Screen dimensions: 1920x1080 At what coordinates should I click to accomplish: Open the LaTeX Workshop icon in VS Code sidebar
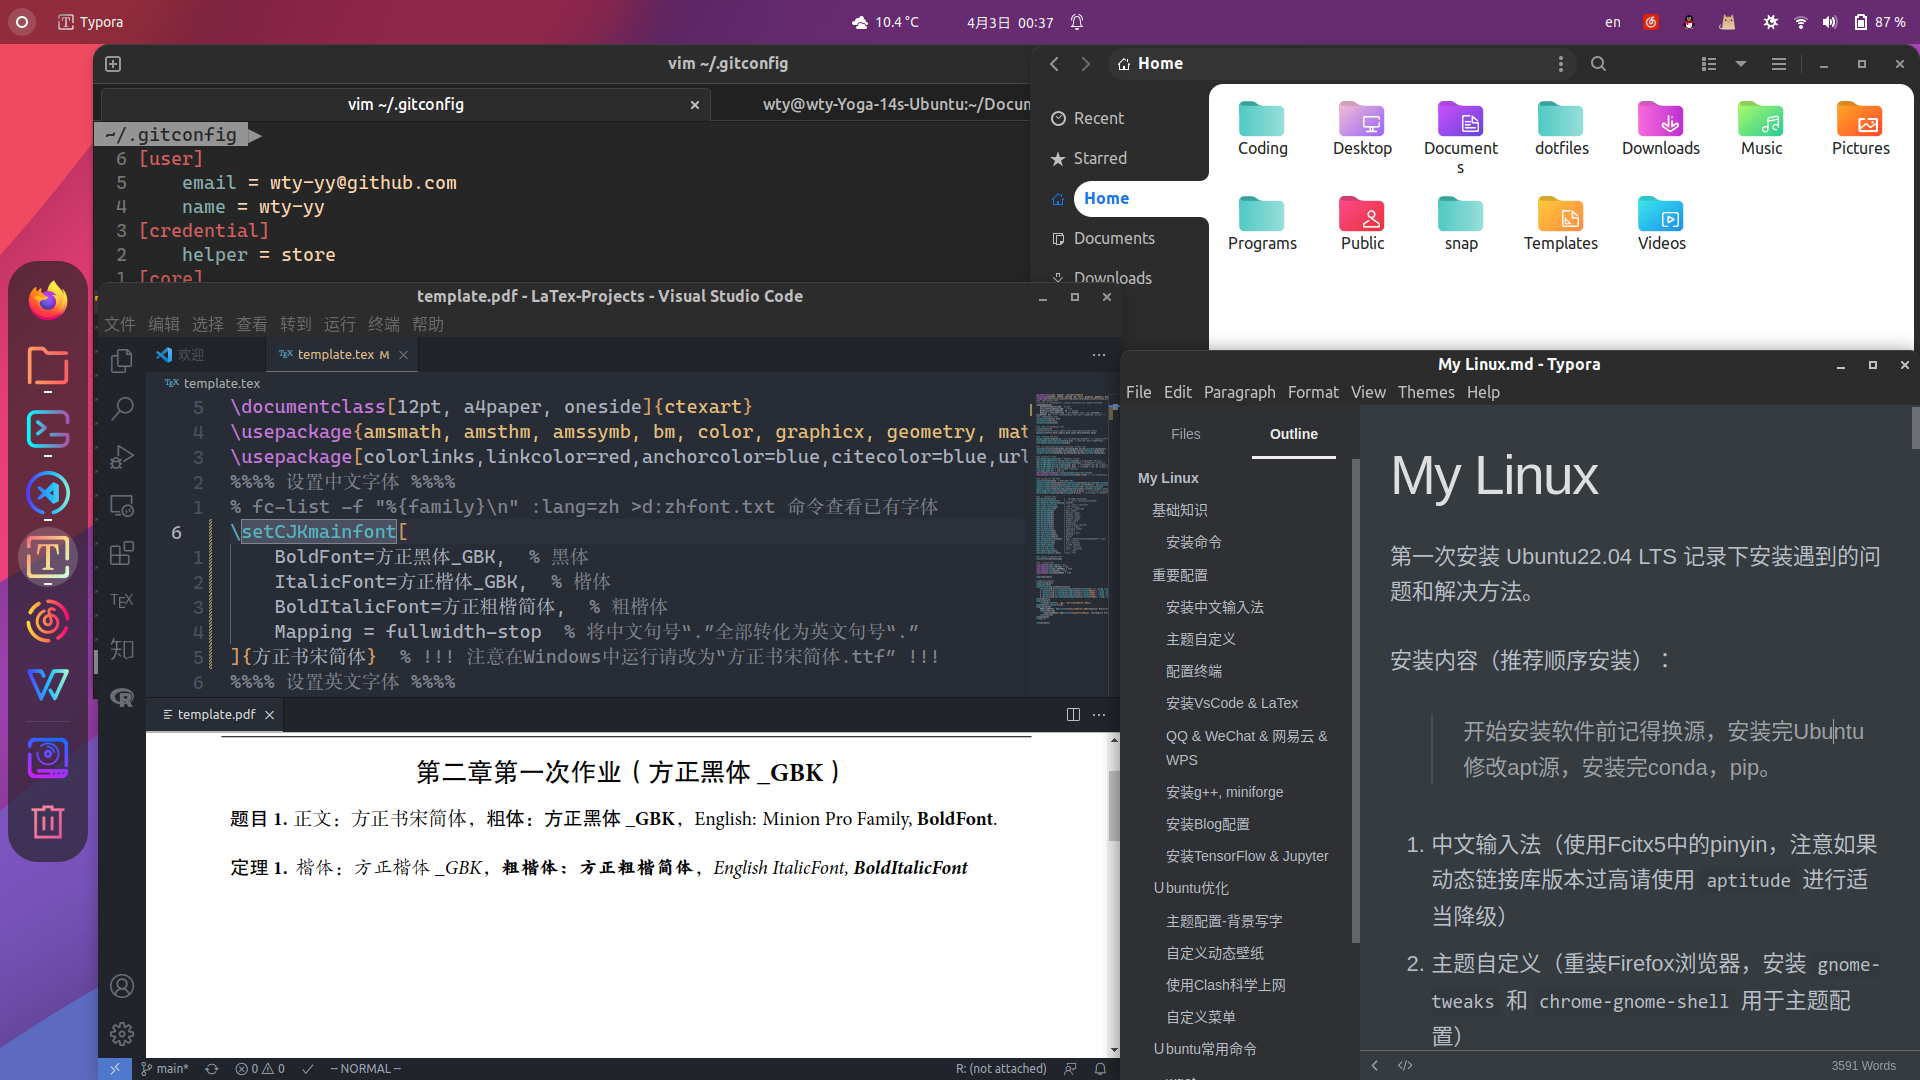pyautogui.click(x=120, y=600)
